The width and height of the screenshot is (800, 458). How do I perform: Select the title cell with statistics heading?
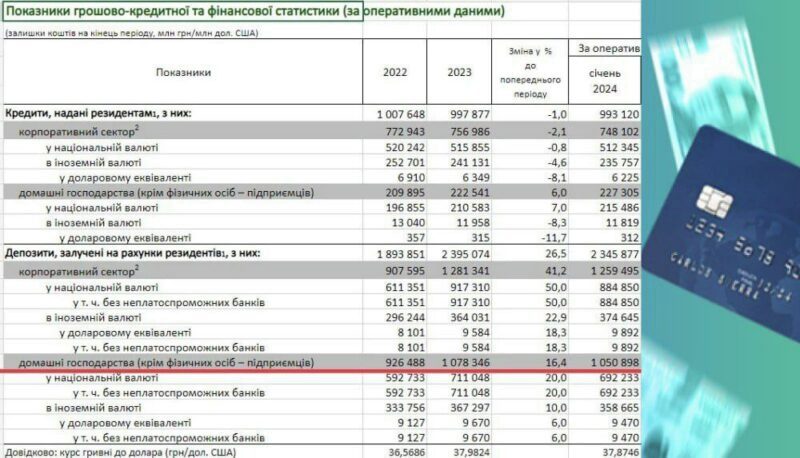(x=256, y=12)
